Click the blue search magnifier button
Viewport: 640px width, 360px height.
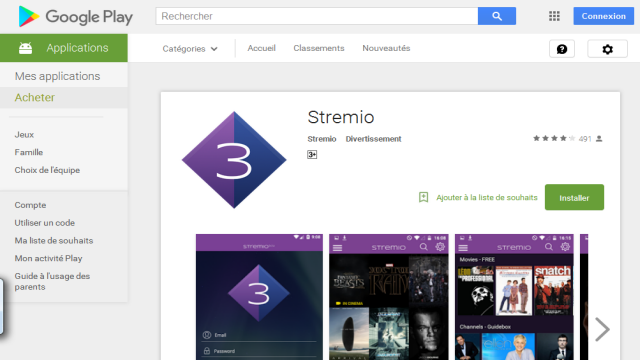tap(497, 16)
